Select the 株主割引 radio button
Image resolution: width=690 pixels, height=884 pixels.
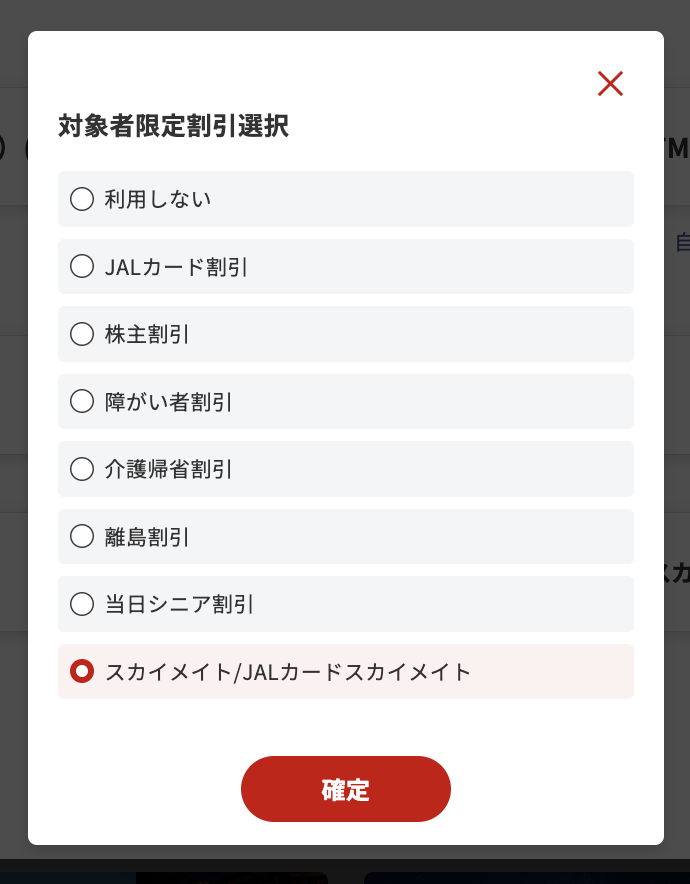[x=82, y=334]
